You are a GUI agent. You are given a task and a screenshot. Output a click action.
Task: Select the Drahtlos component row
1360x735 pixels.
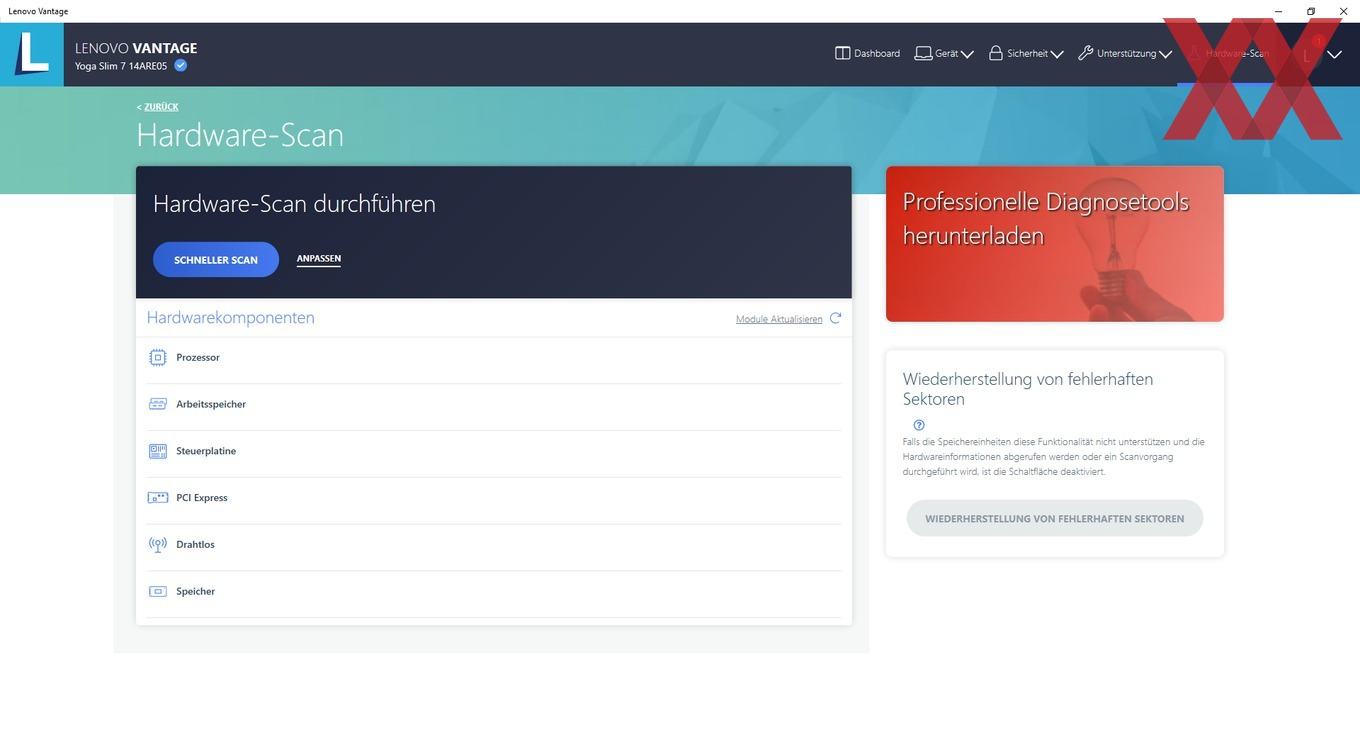[x=494, y=546]
